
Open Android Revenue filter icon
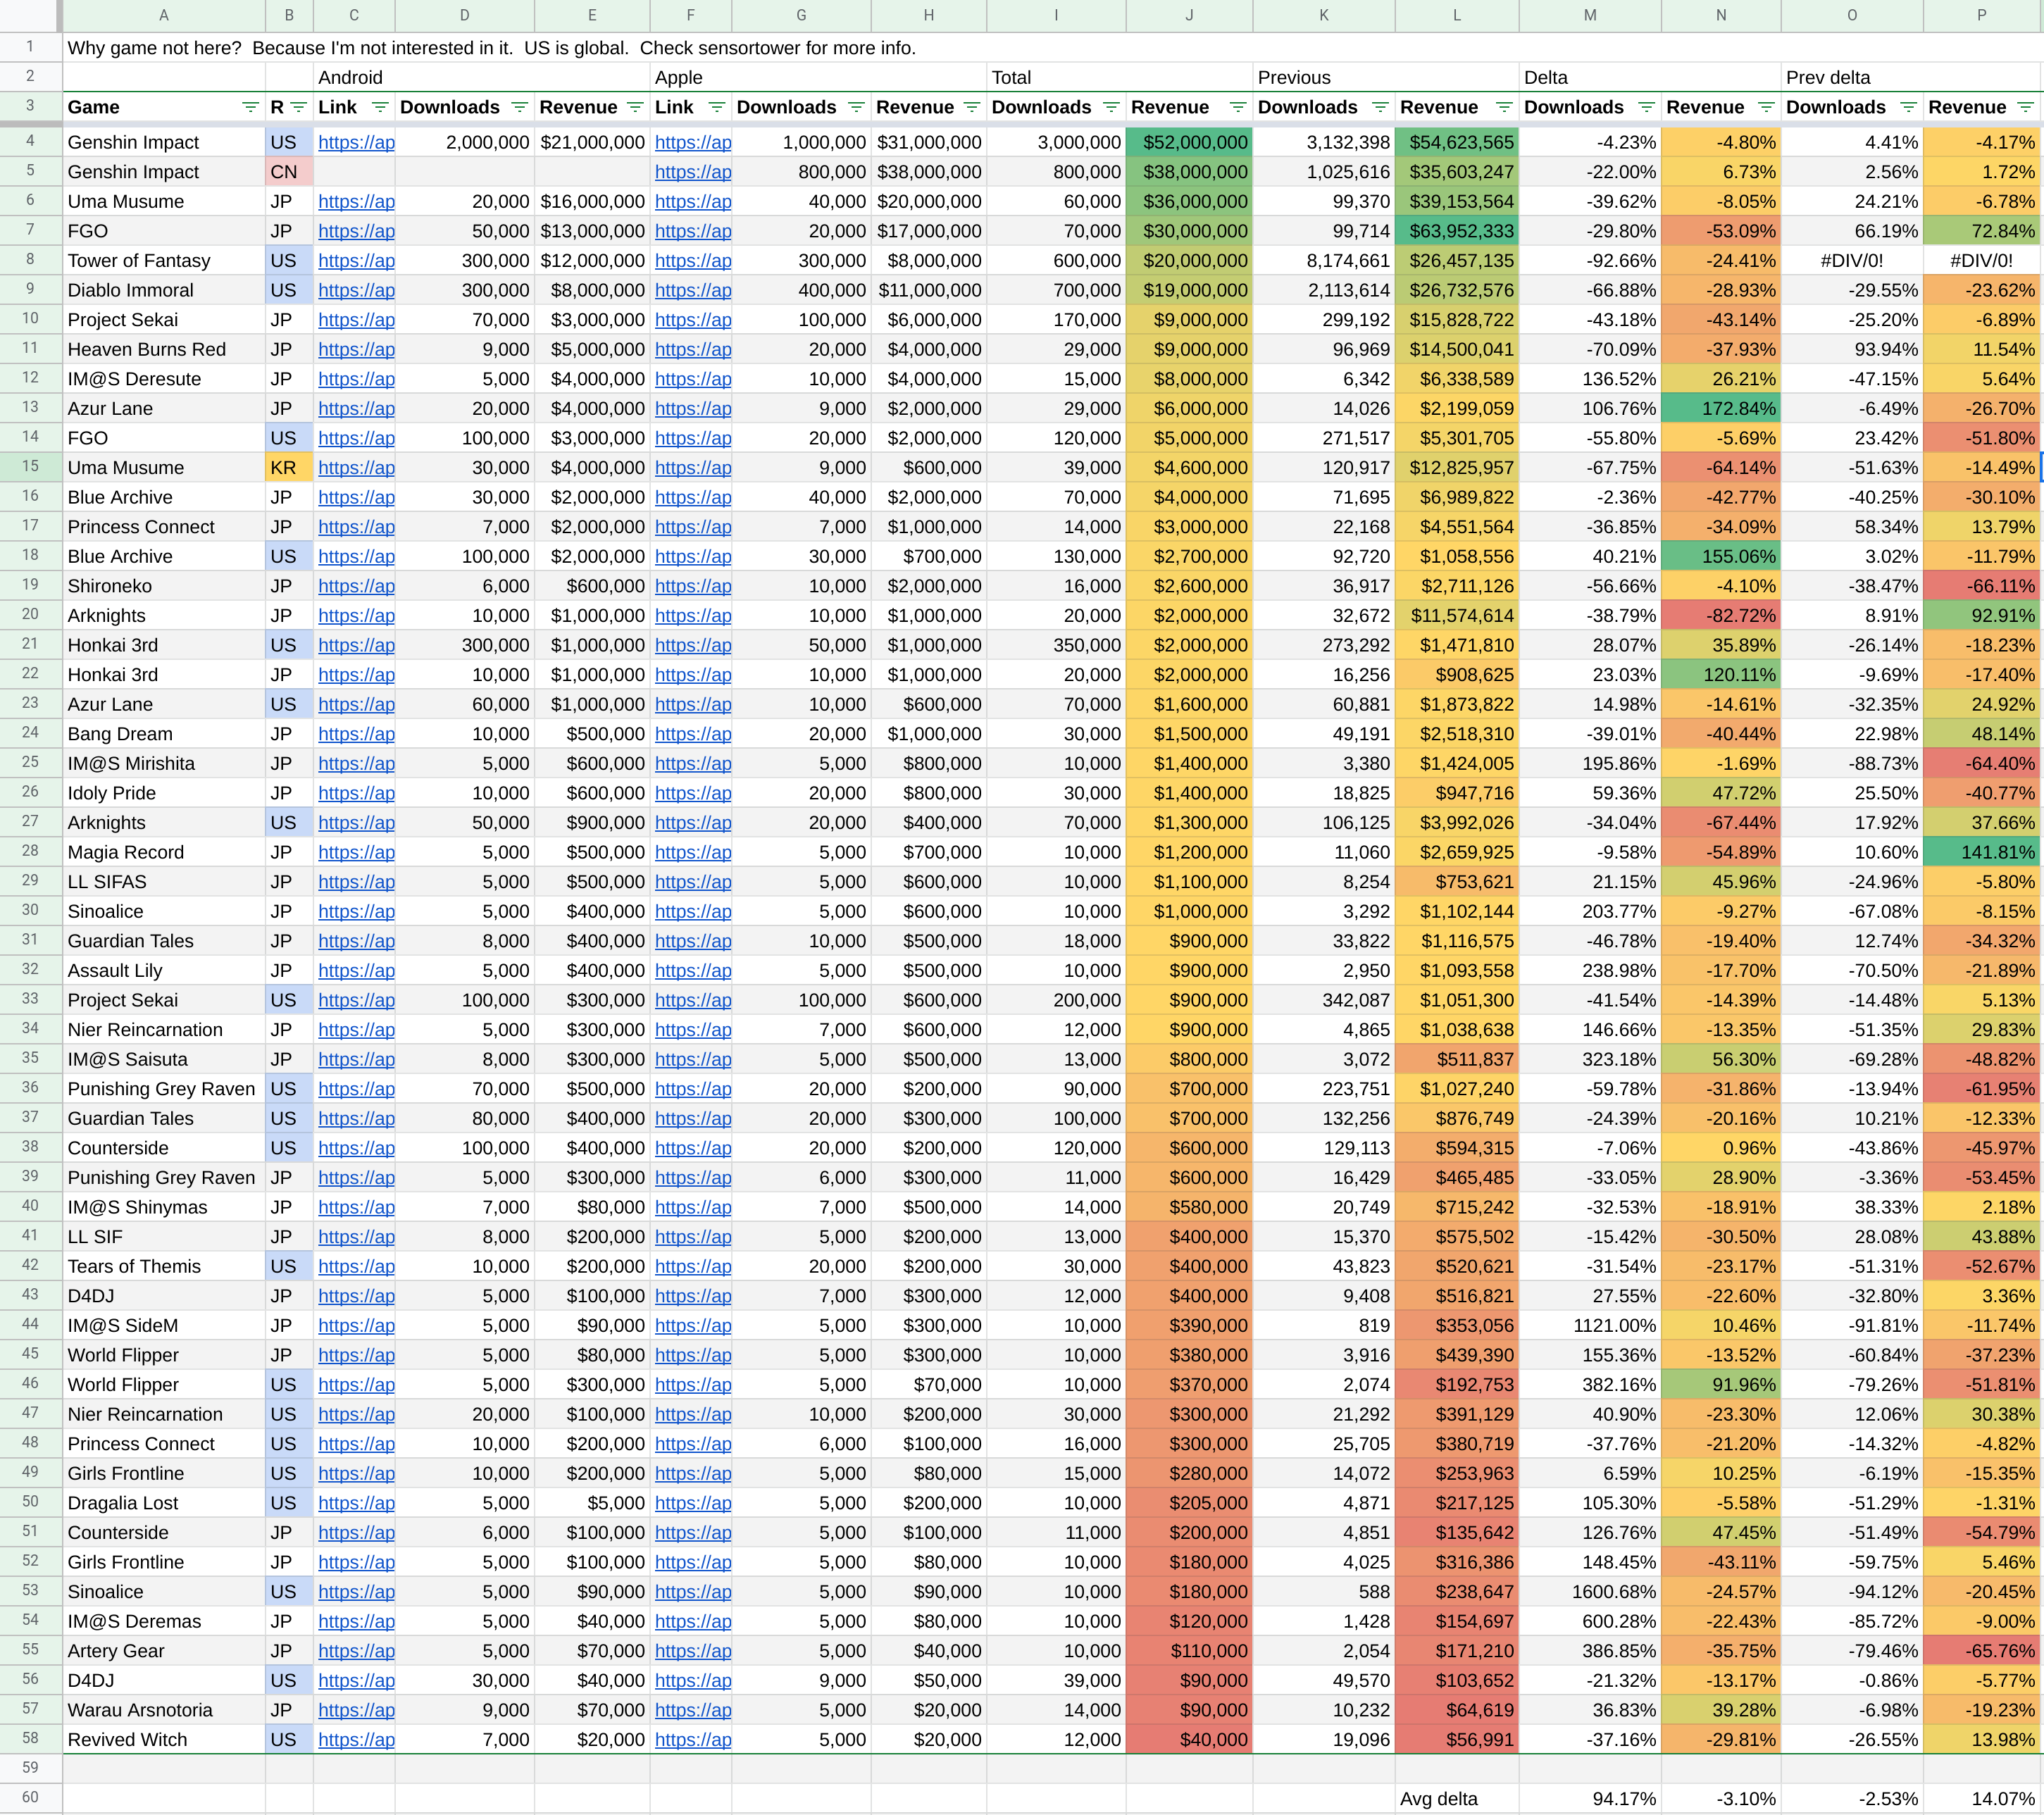[x=635, y=107]
